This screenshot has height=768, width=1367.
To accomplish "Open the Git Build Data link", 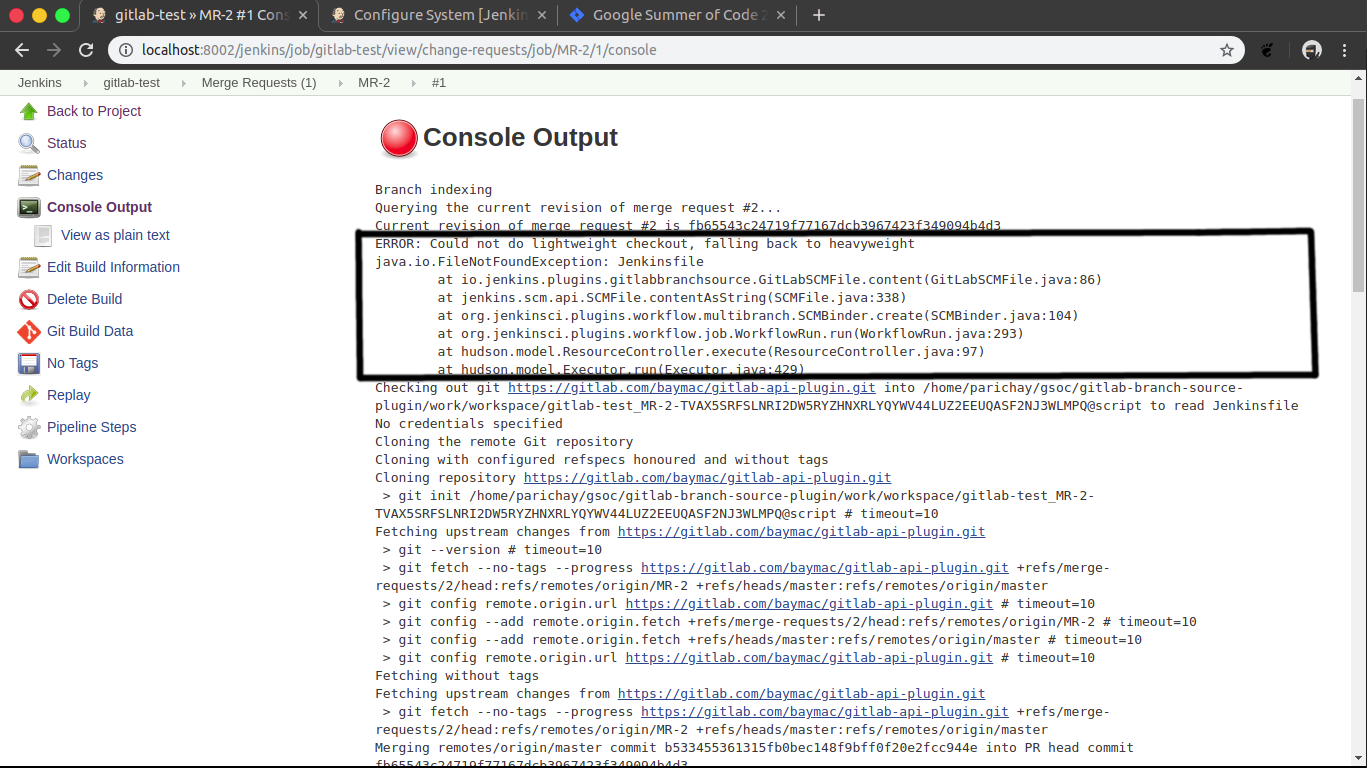I will (x=90, y=331).
